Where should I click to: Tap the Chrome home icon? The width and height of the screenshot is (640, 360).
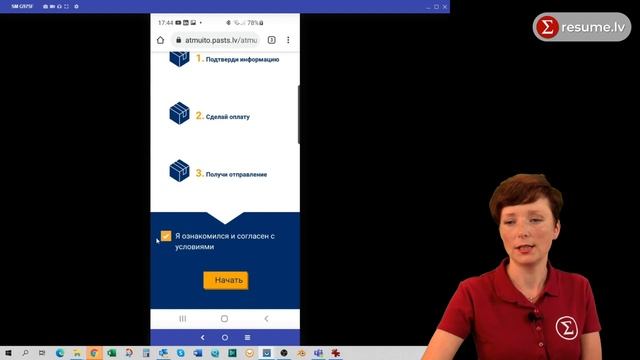tap(160, 40)
